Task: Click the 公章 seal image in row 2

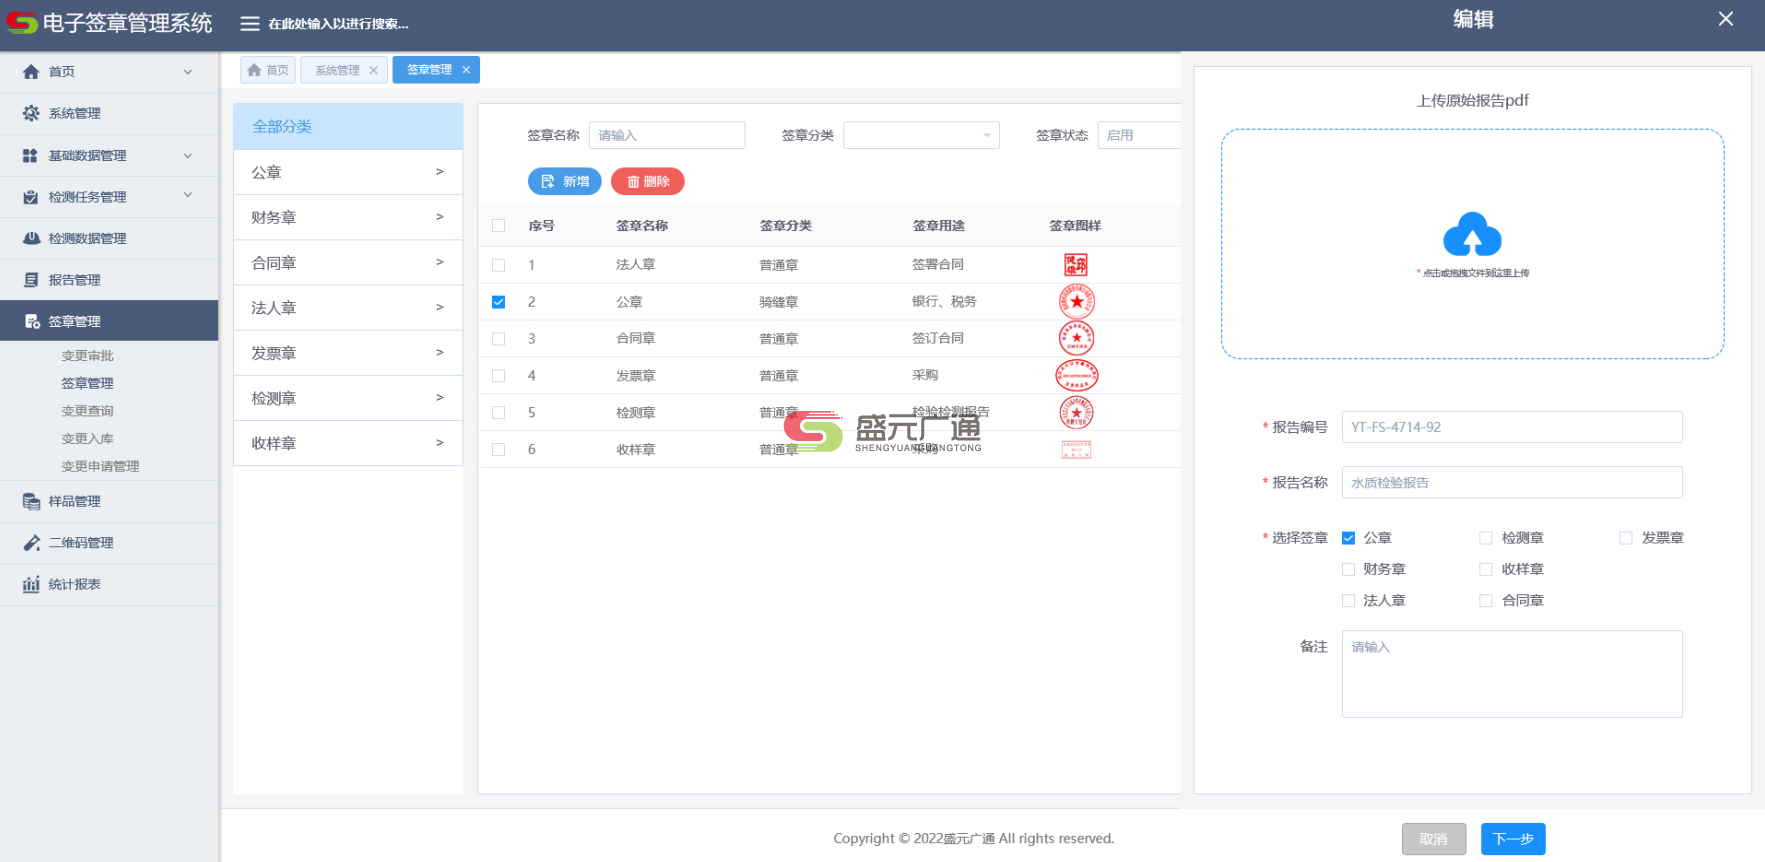Action: tap(1076, 302)
